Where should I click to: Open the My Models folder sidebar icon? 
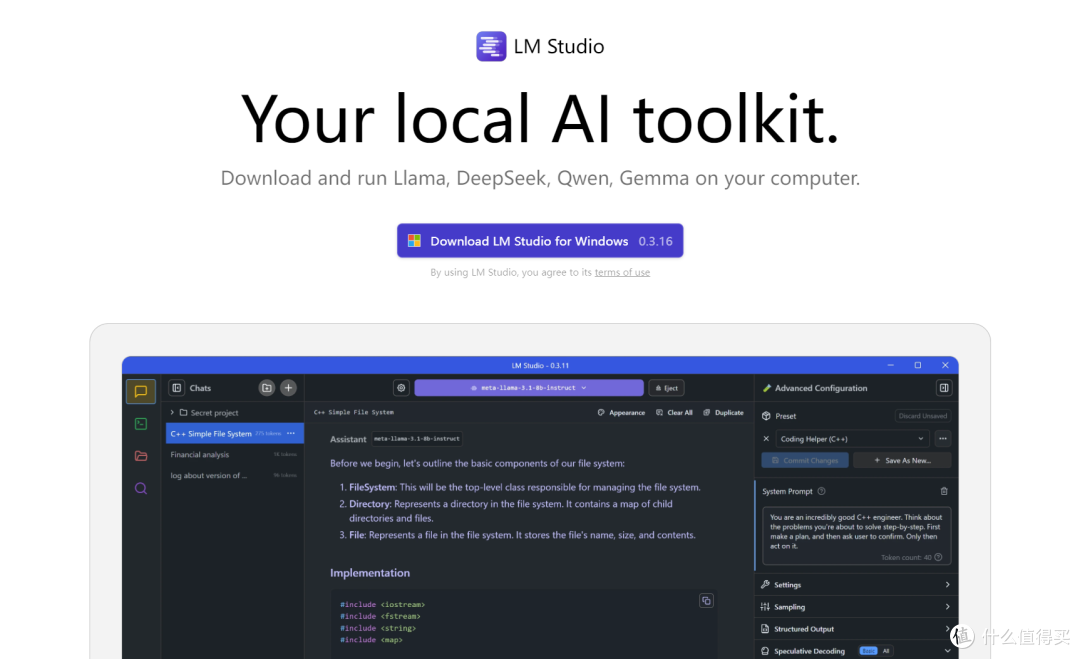tap(141, 456)
